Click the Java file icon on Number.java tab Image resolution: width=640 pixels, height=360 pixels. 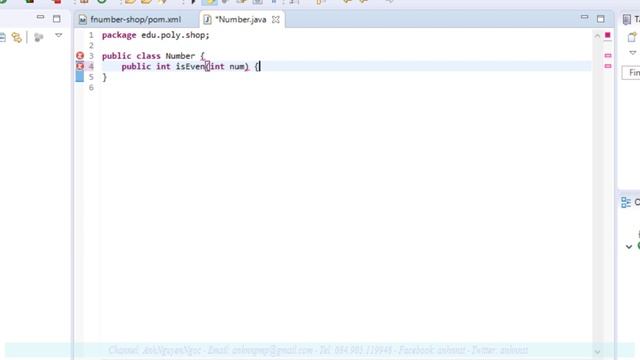[x=207, y=20]
